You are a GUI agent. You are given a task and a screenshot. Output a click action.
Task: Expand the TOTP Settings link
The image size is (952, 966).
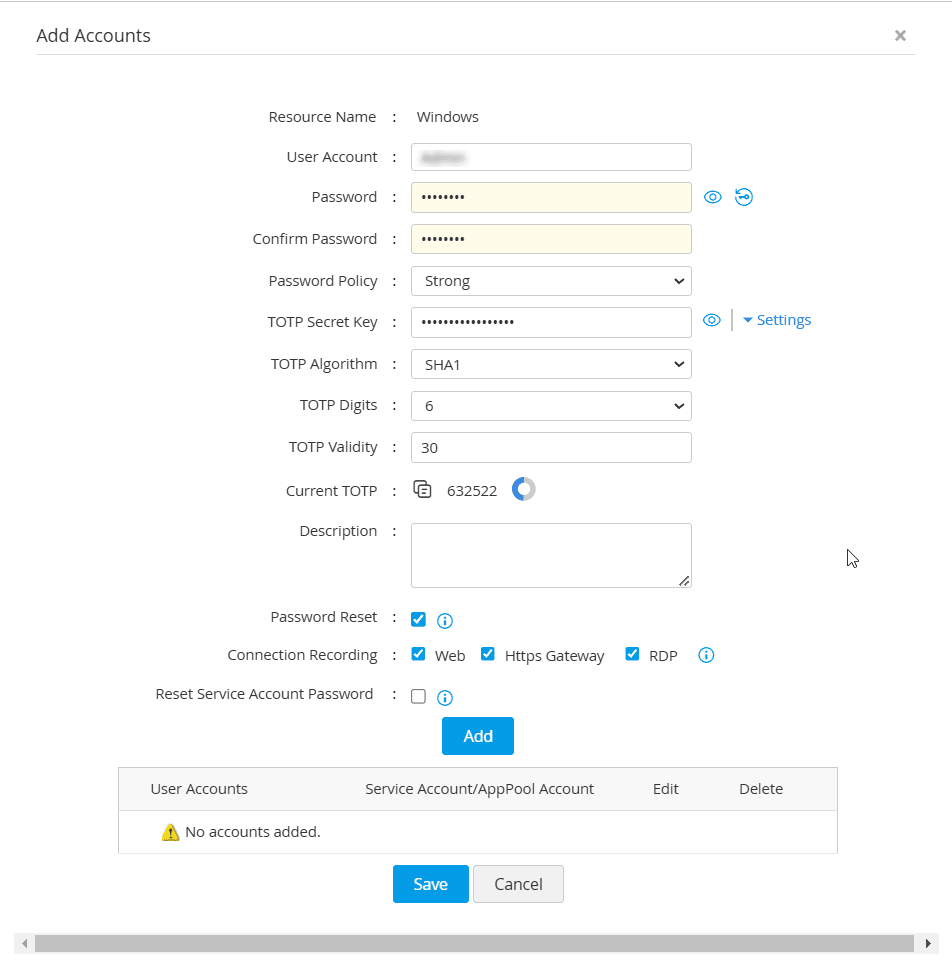click(x=778, y=320)
